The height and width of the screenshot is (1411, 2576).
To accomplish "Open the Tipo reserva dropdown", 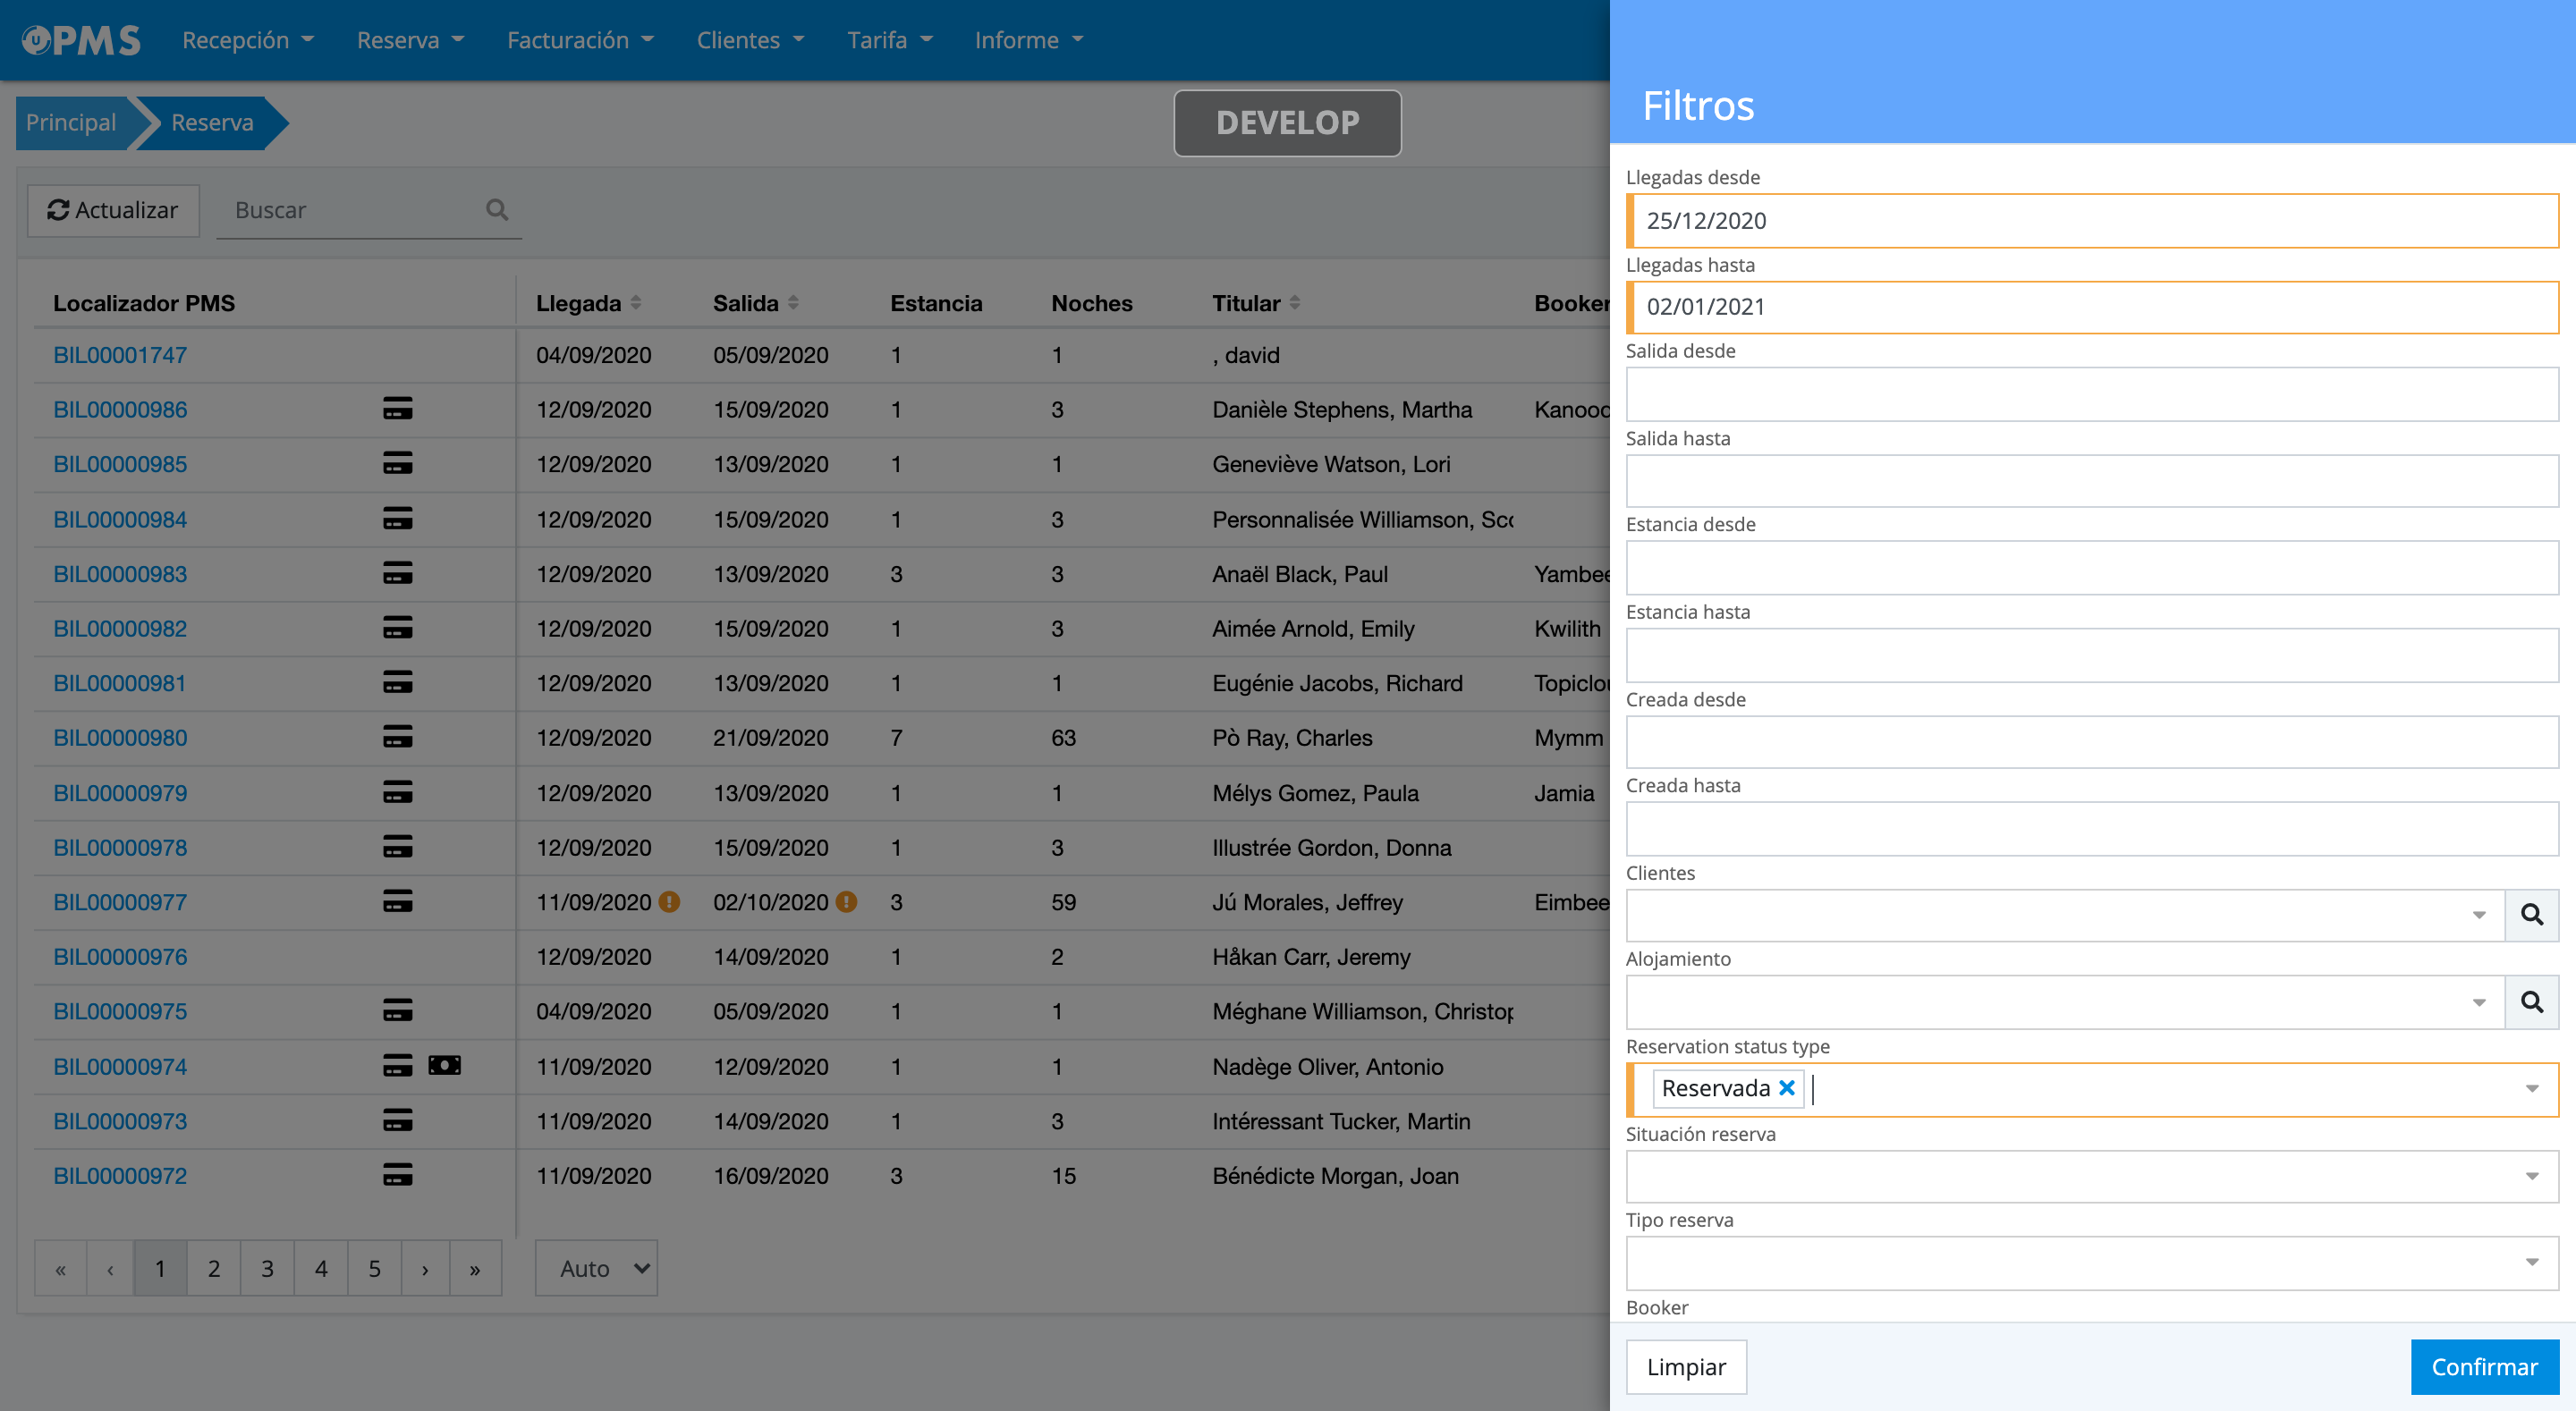I will tap(2531, 1263).
